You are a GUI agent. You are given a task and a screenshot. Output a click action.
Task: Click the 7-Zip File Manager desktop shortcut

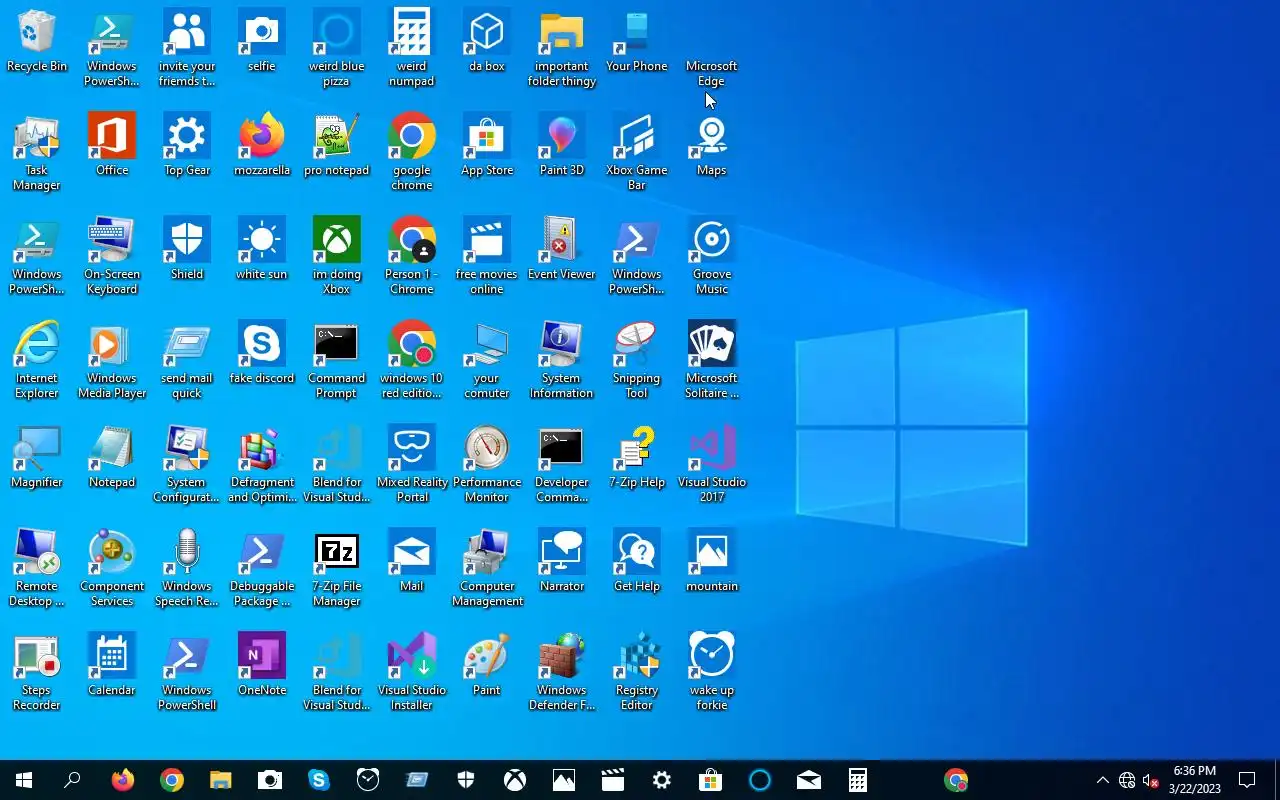click(337, 567)
